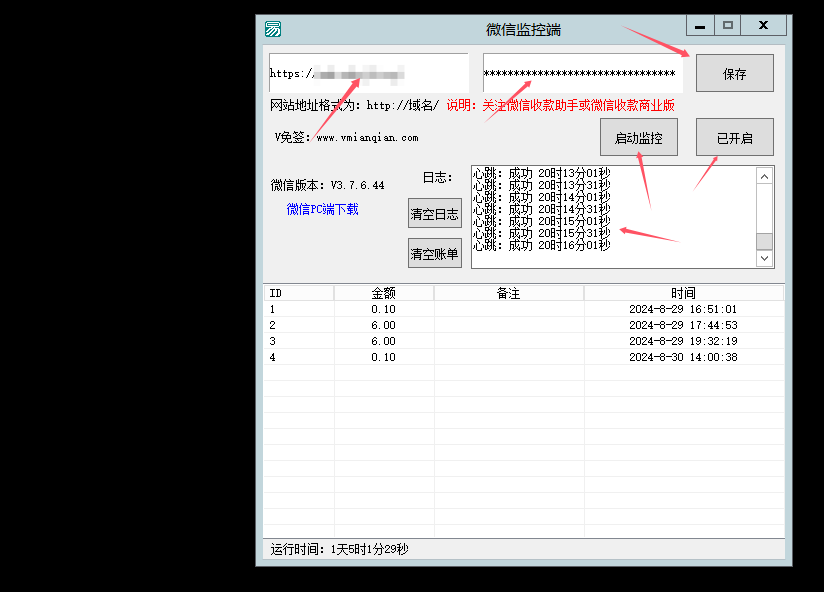The width and height of the screenshot is (824, 592).
Task: Click the 已开启 status button
Action: 735,138
